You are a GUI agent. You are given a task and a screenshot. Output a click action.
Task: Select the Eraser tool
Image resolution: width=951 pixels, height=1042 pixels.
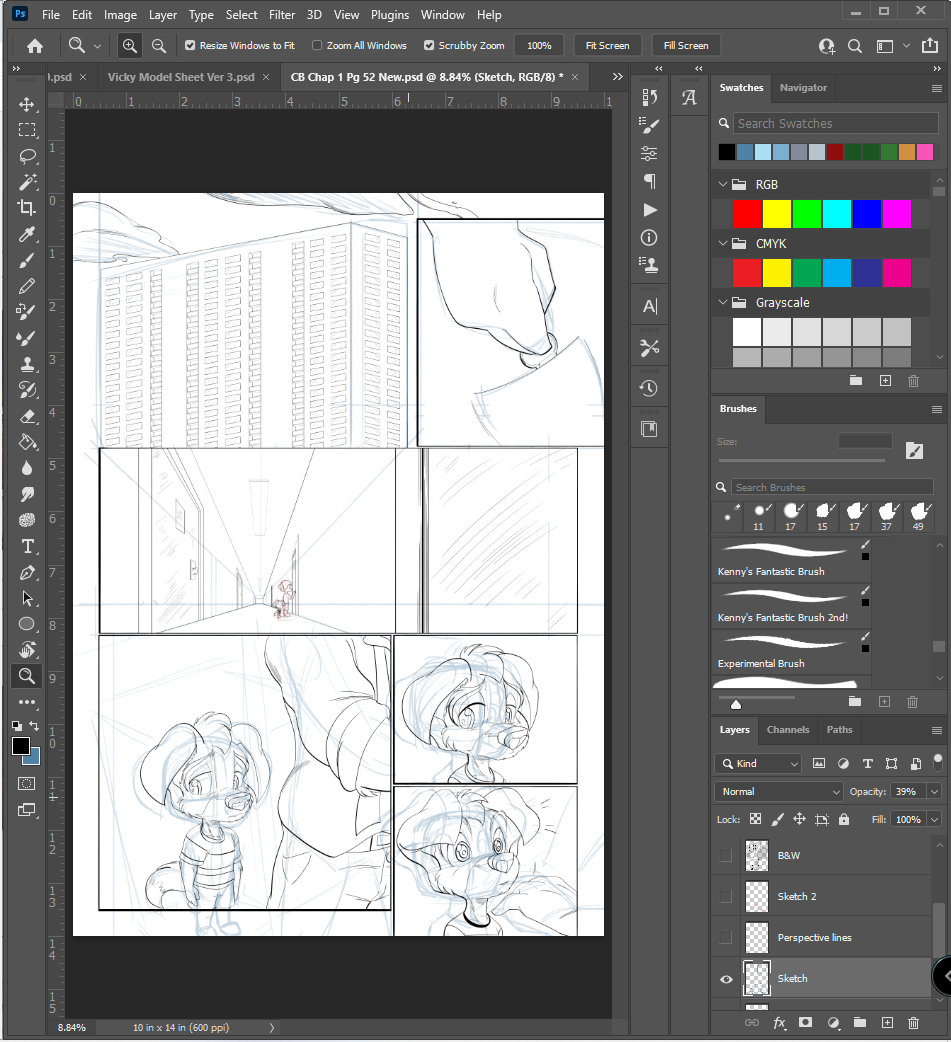[27, 417]
